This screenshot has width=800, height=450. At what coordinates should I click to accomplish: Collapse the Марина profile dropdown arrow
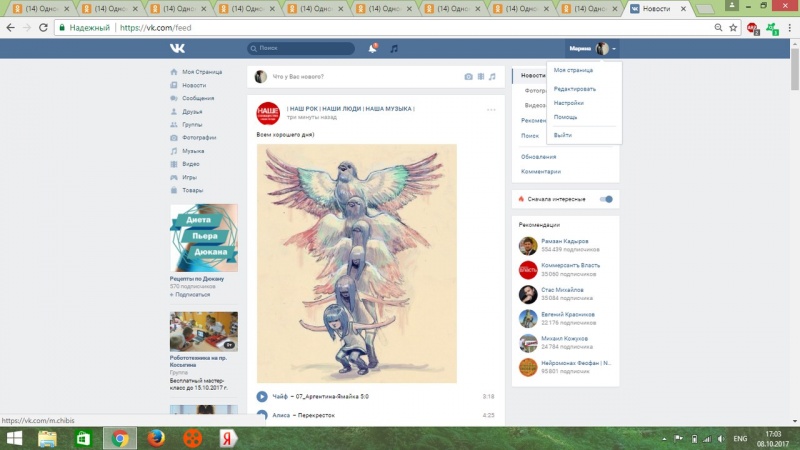(614, 49)
